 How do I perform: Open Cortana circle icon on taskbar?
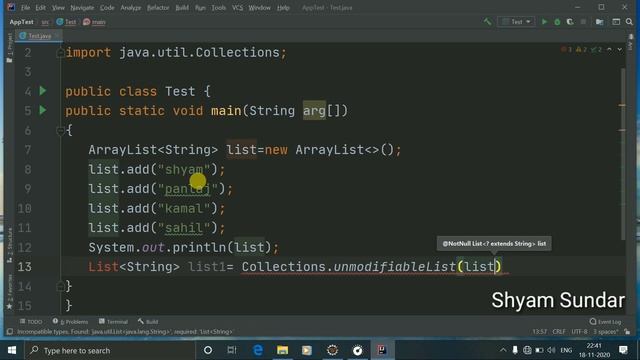point(208,350)
